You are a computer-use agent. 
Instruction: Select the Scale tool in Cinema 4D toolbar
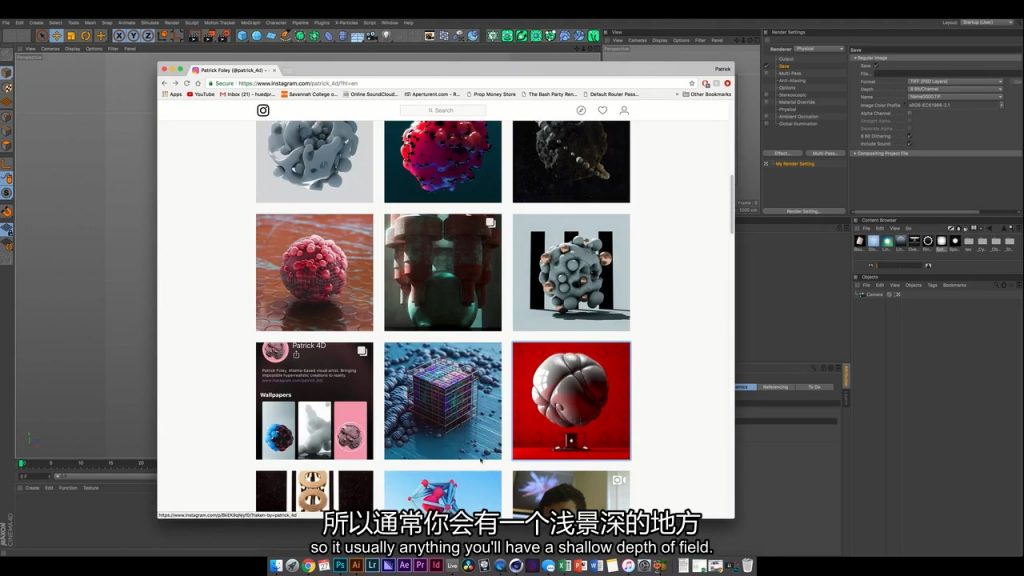71,36
